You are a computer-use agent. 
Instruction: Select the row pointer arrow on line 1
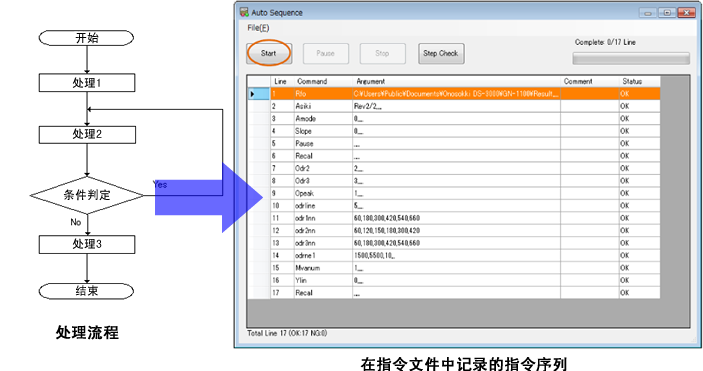coord(252,94)
